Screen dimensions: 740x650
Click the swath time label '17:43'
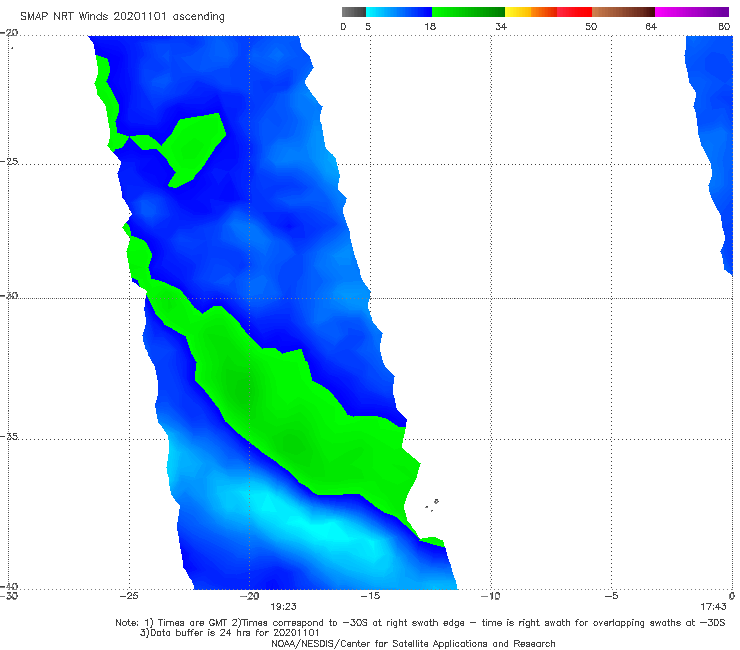pyautogui.click(x=713, y=607)
